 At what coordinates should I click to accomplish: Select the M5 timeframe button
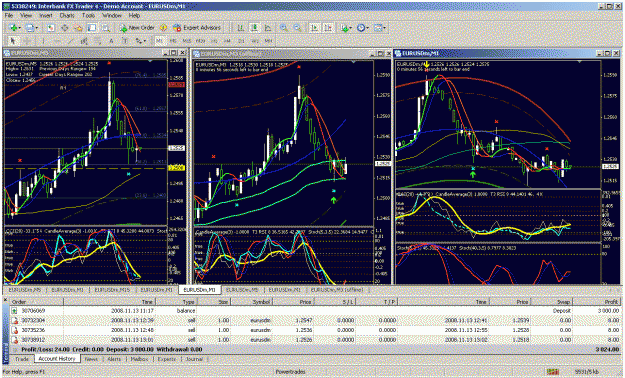click(173, 41)
